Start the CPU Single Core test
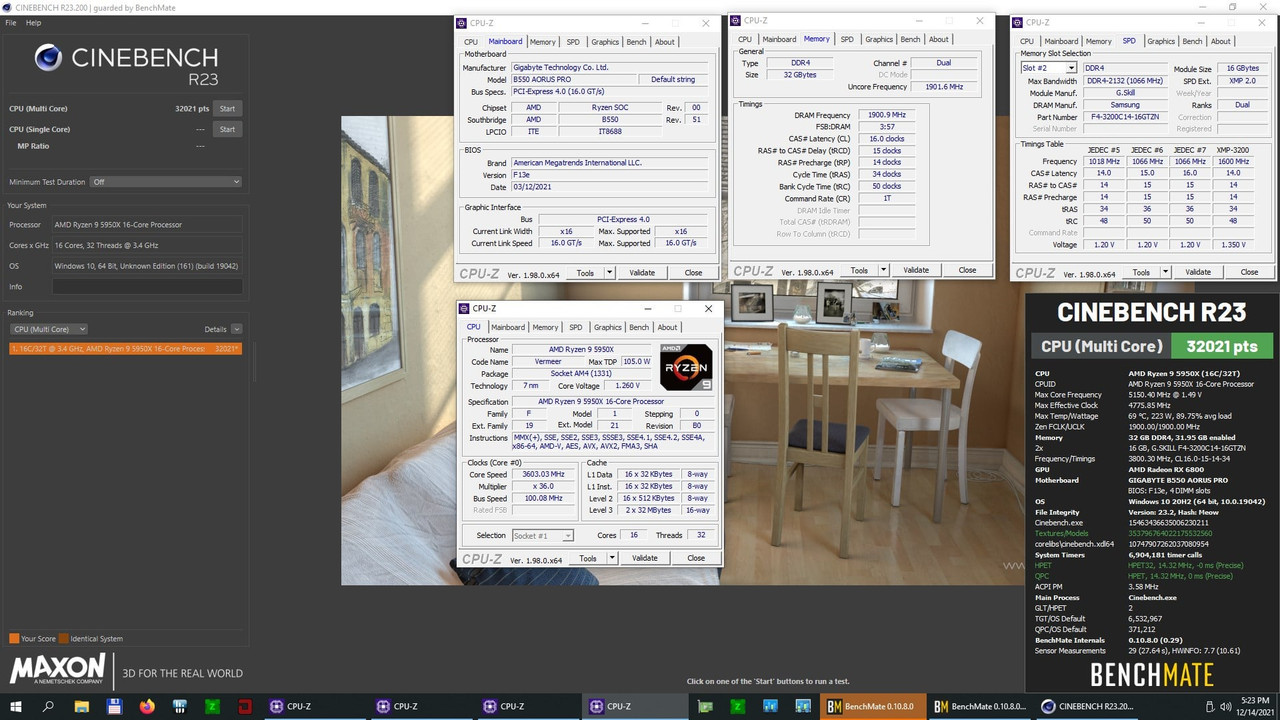This screenshot has height=720, width=1280. (227, 129)
